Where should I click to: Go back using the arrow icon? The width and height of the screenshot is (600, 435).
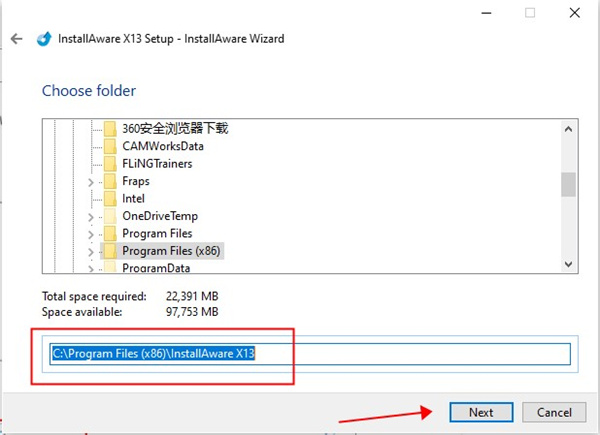16,39
